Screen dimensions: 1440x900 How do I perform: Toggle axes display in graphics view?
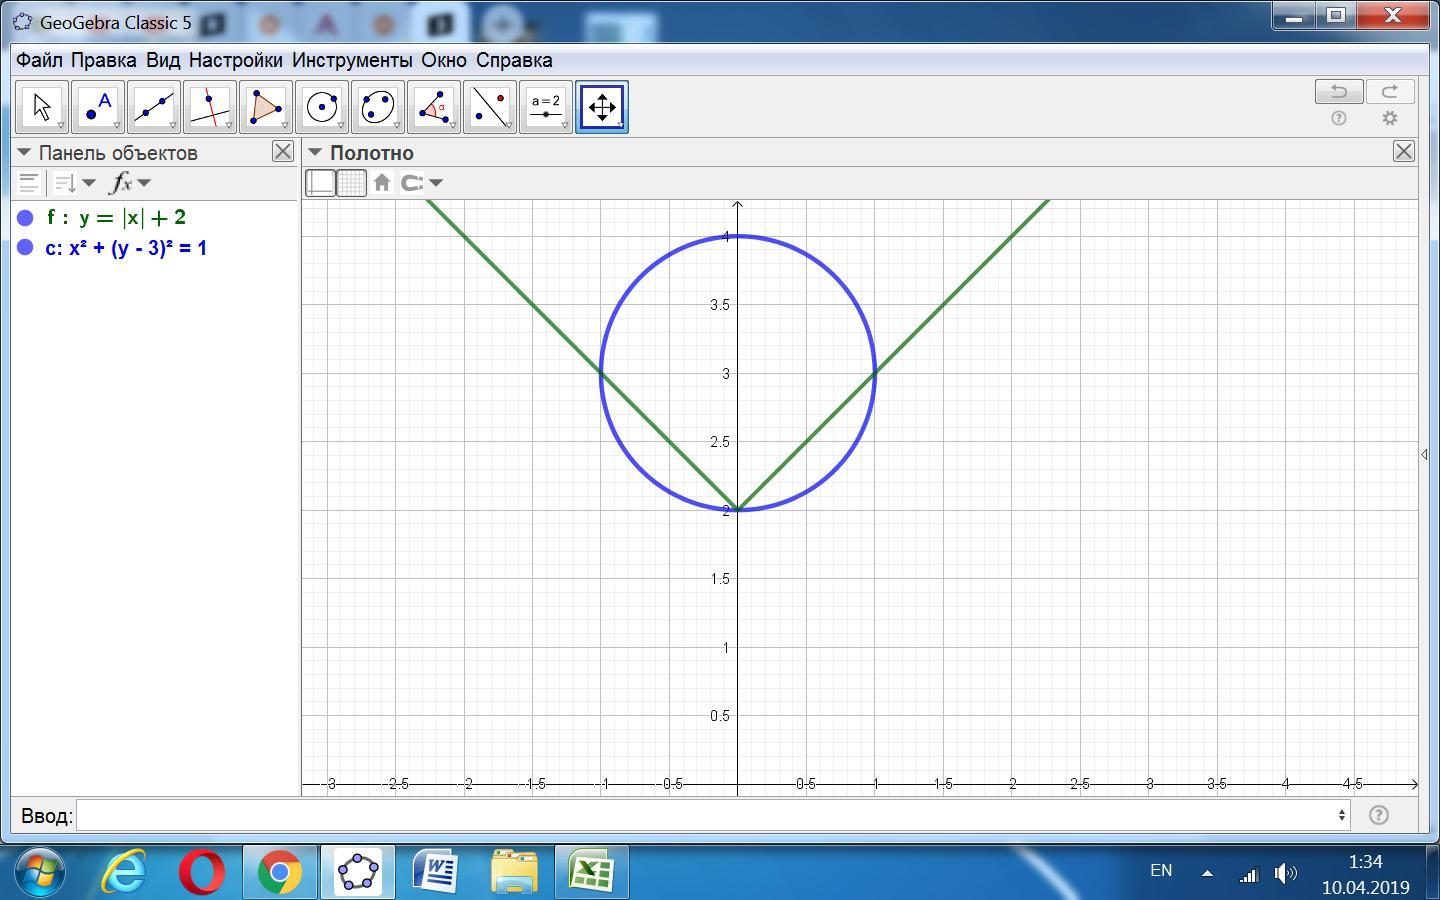click(x=321, y=183)
